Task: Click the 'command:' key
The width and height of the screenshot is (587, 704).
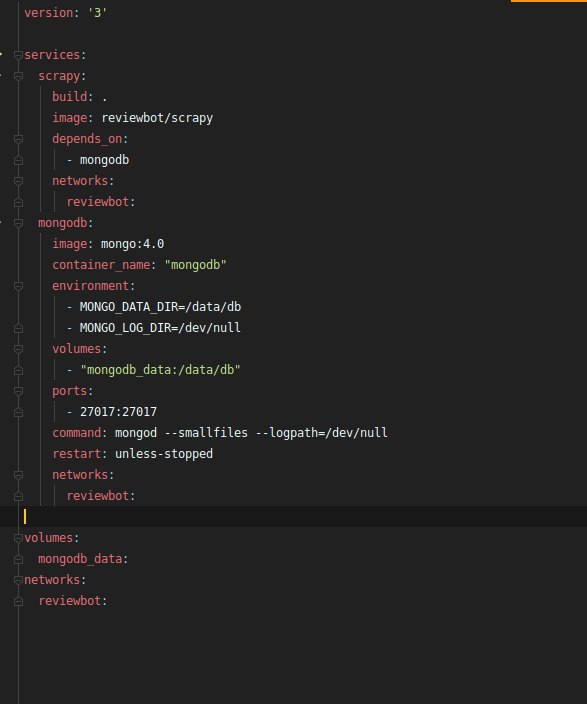Action: (x=79, y=433)
